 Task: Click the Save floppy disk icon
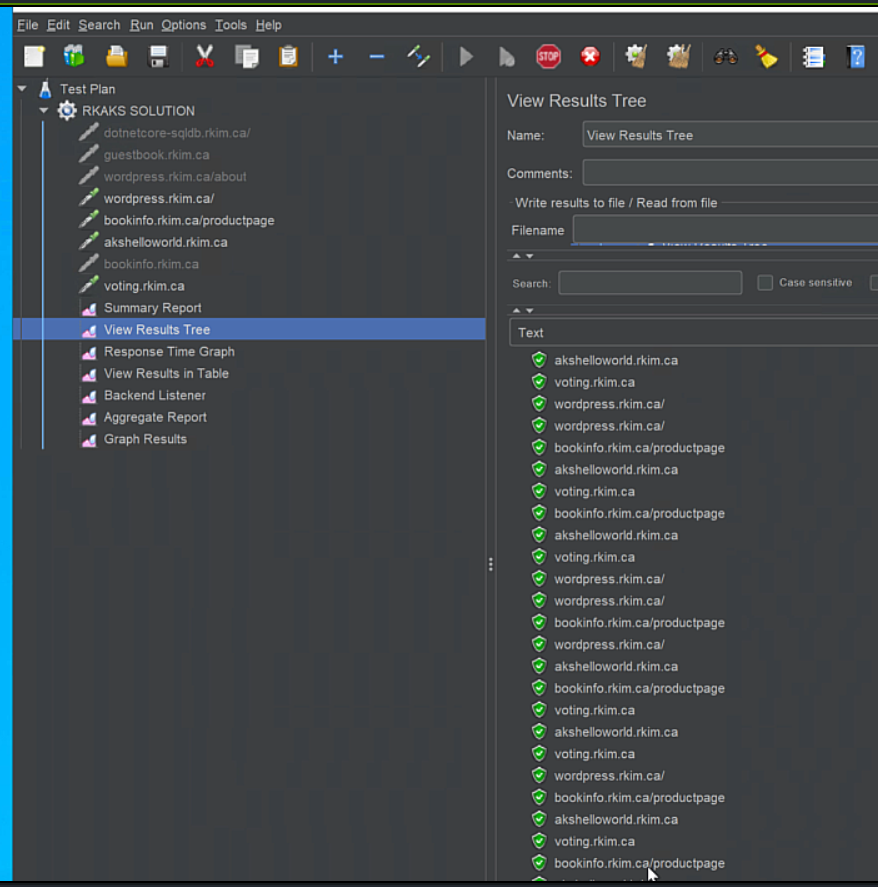point(158,57)
